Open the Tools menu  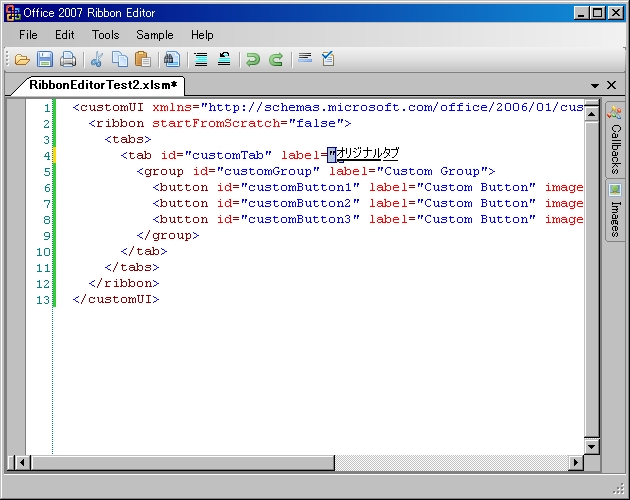[x=106, y=35]
